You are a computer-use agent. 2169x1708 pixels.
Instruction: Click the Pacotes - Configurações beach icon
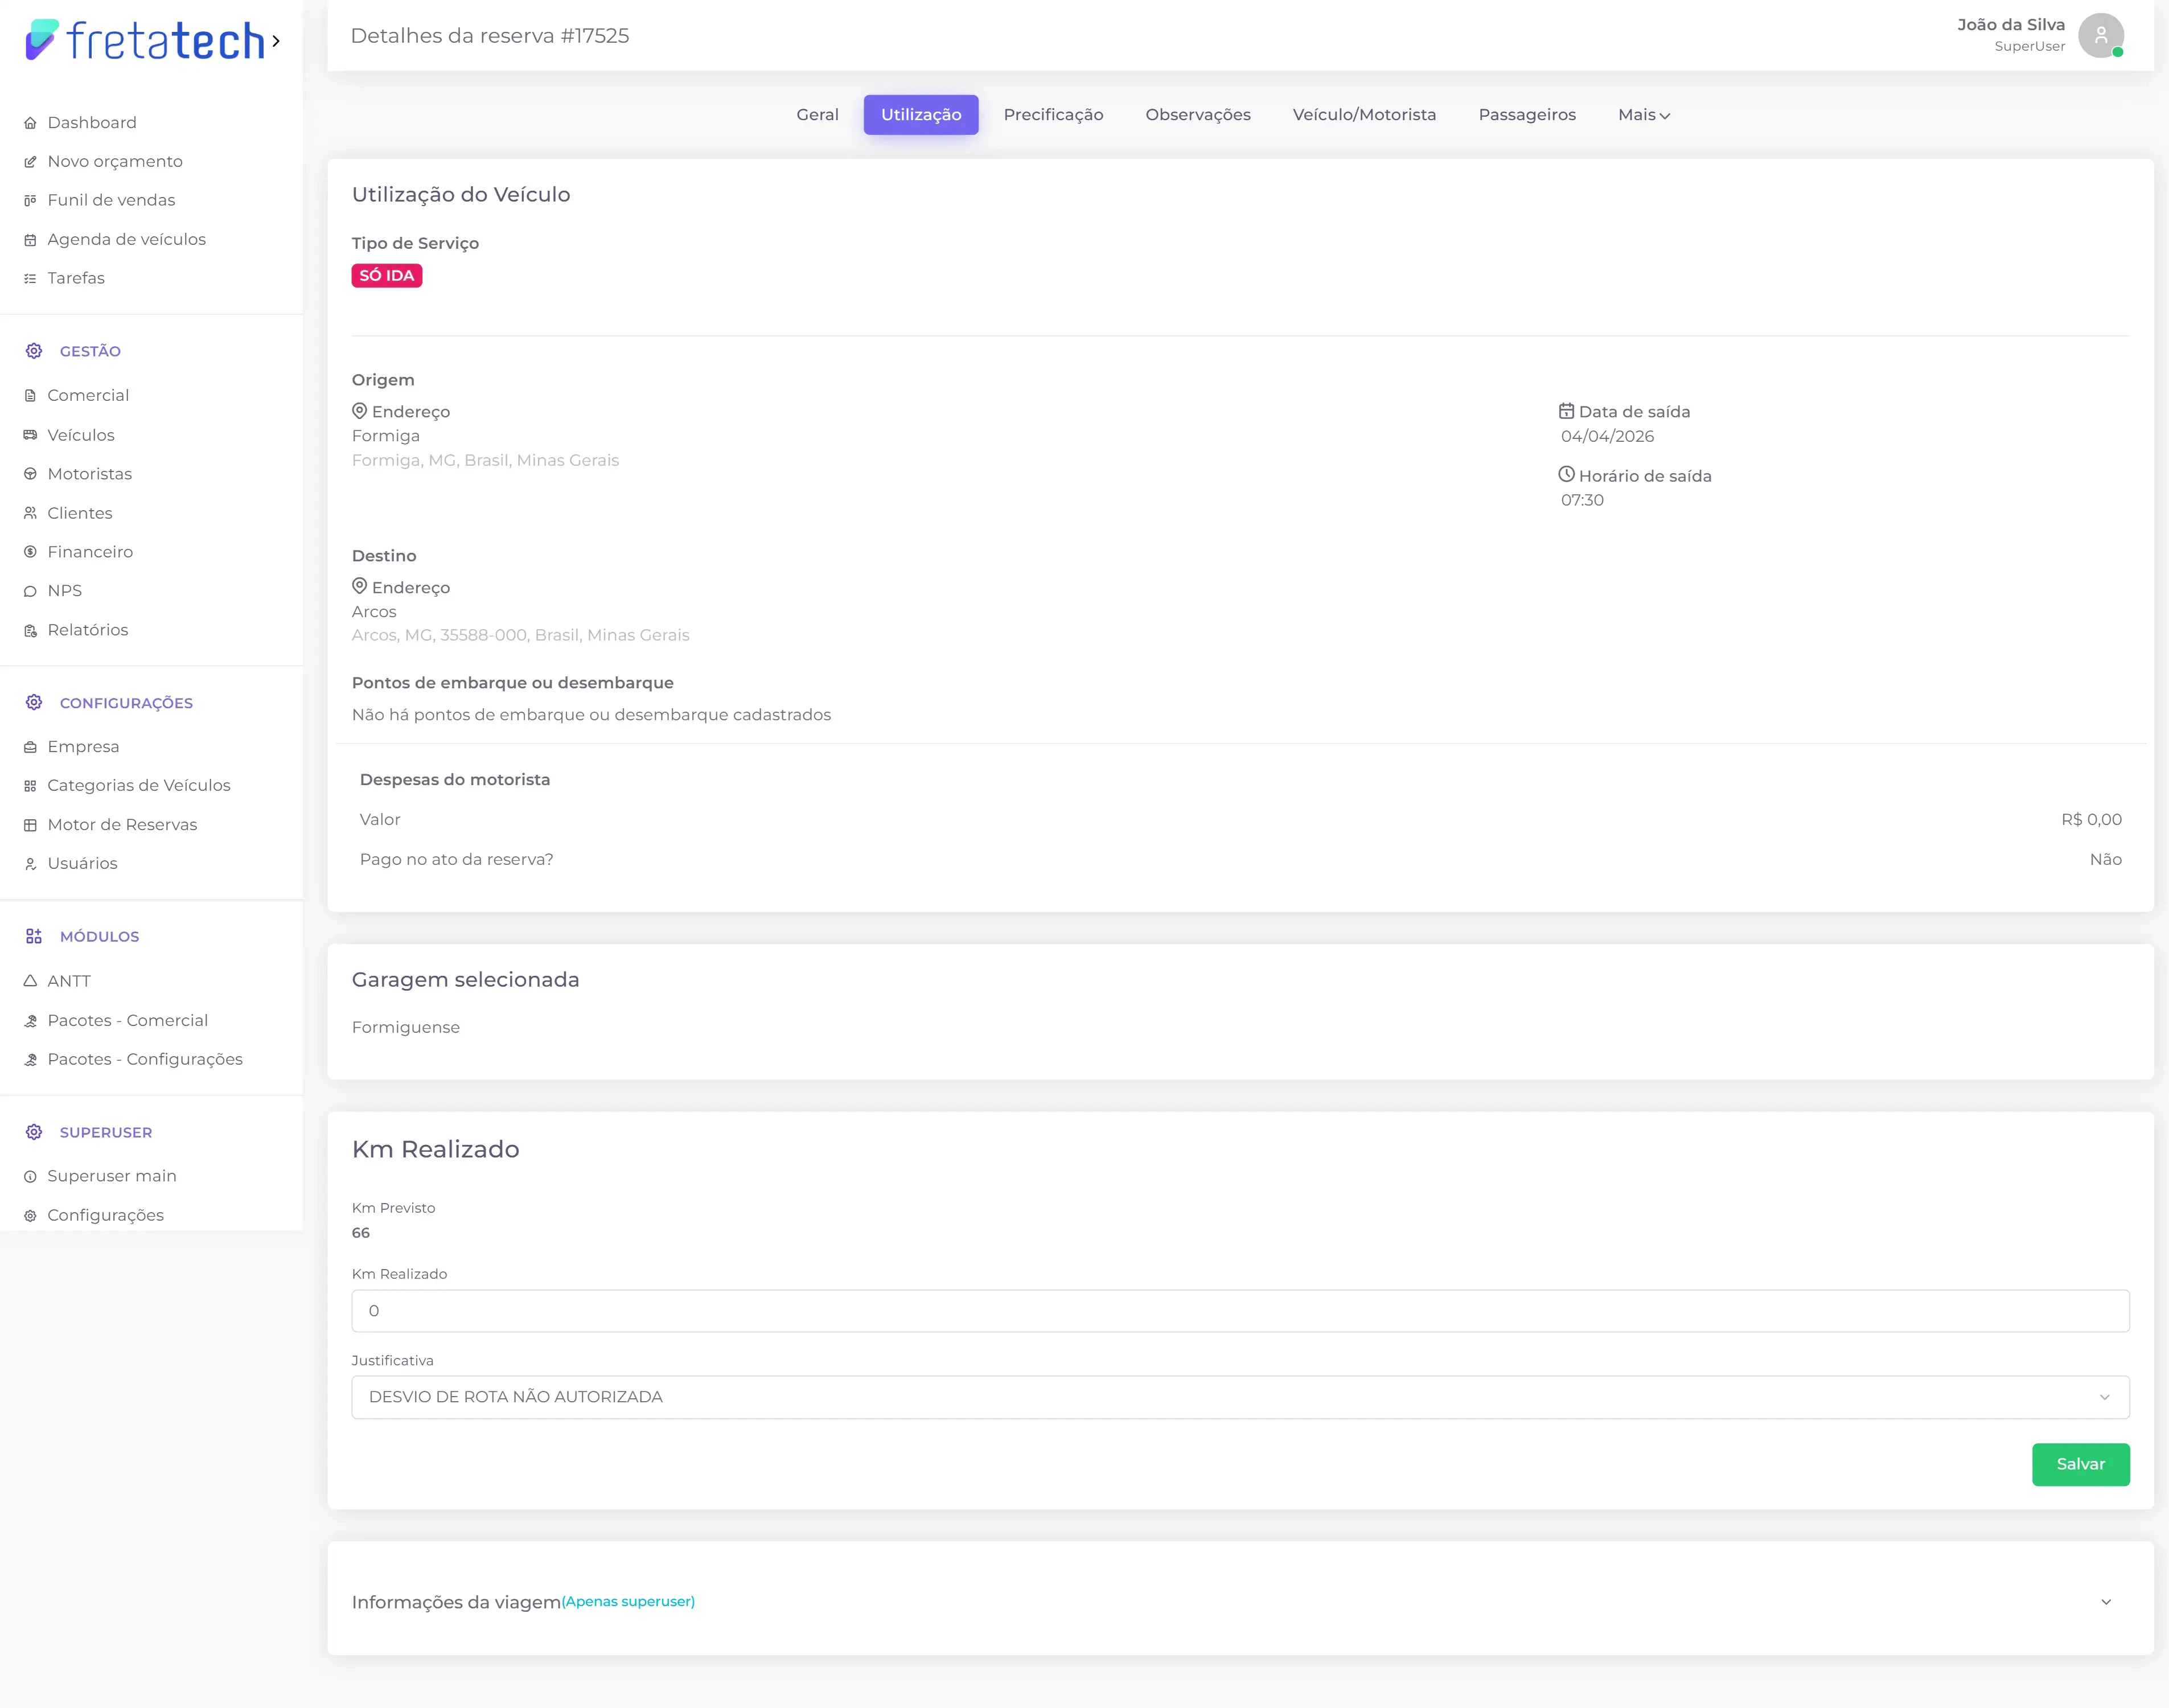click(x=30, y=1060)
